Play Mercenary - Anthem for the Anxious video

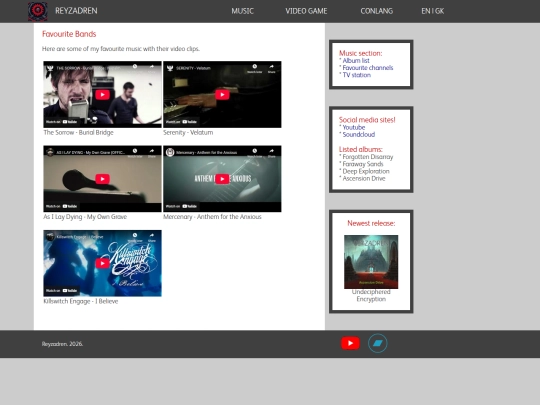coord(222,179)
